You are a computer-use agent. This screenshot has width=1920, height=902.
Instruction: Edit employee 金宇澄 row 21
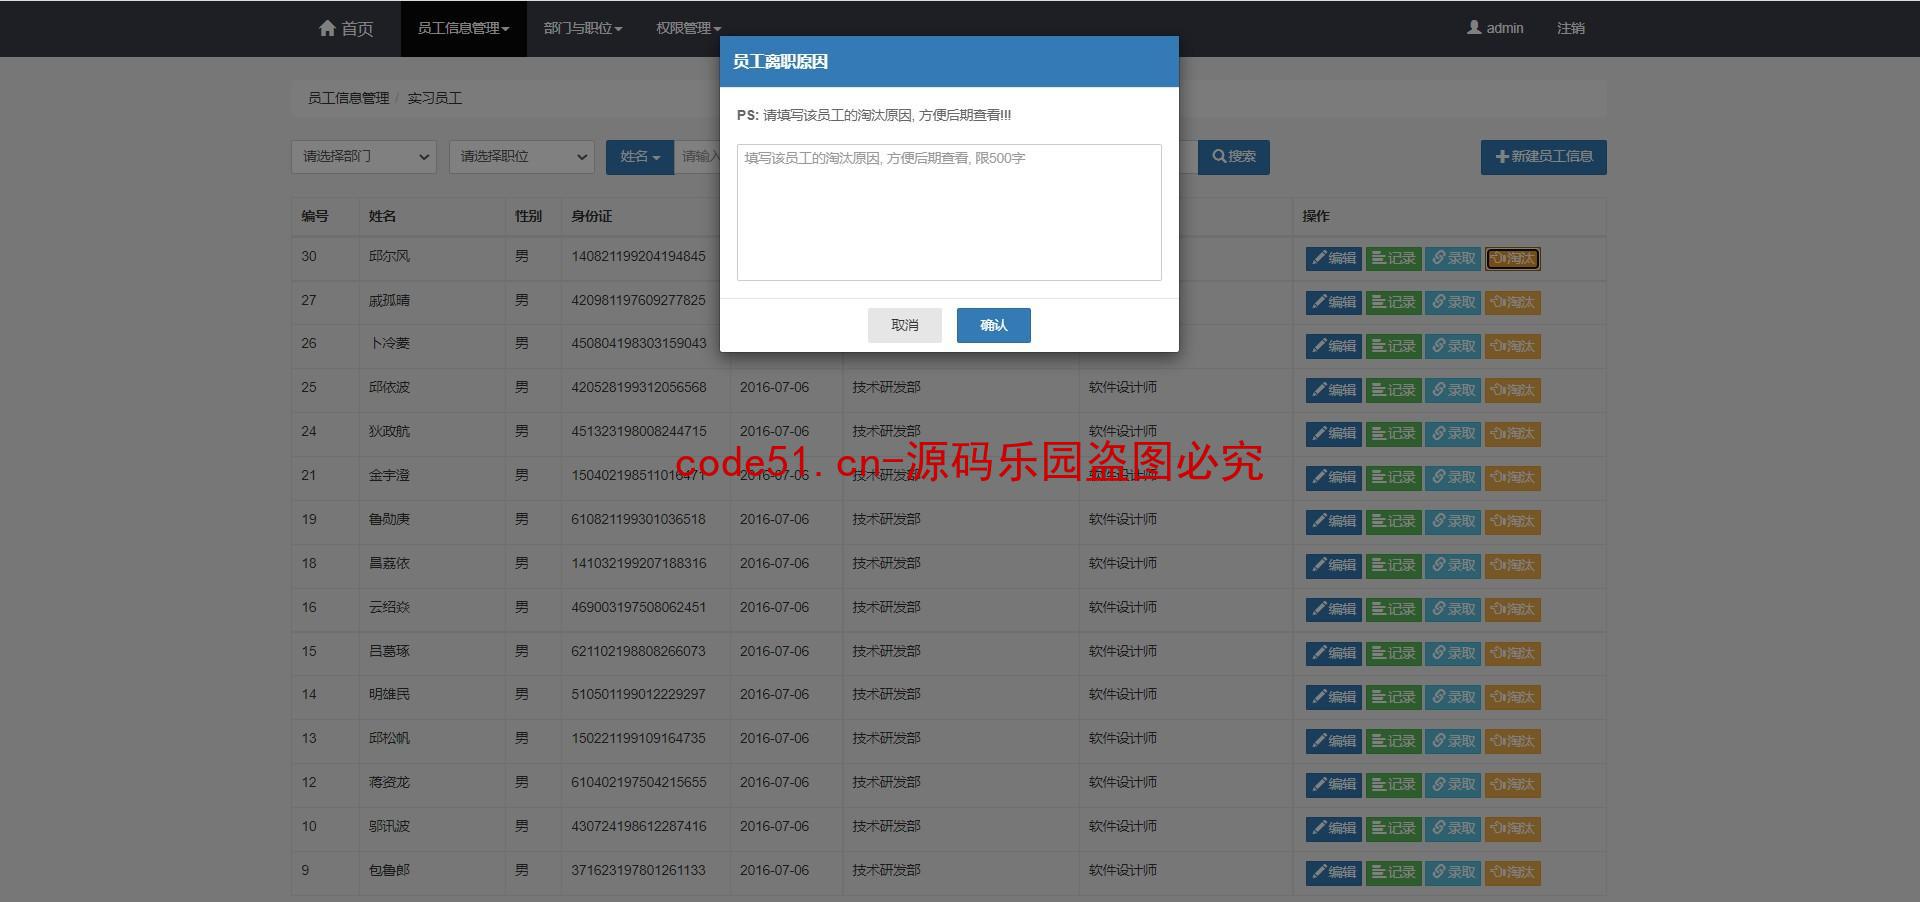click(1333, 478)
